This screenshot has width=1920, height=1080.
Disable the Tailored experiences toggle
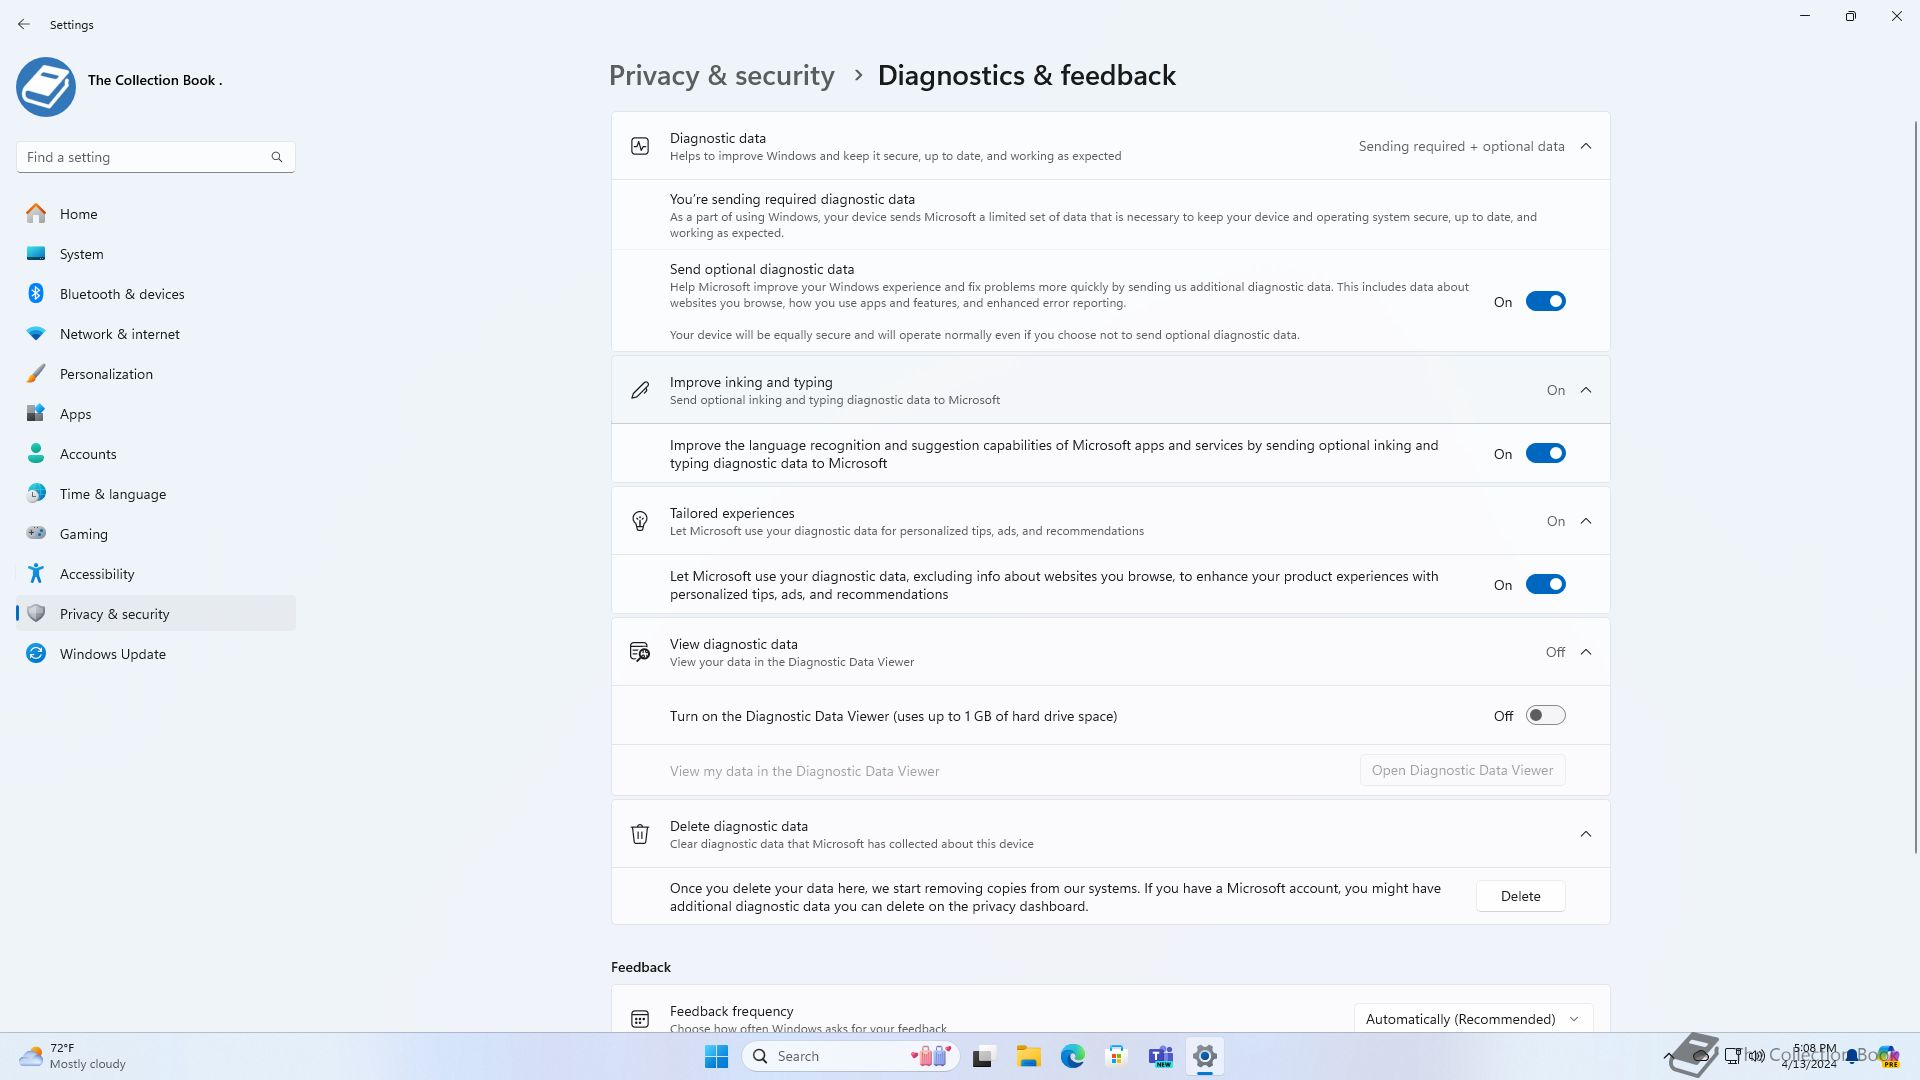(1545, 584)
